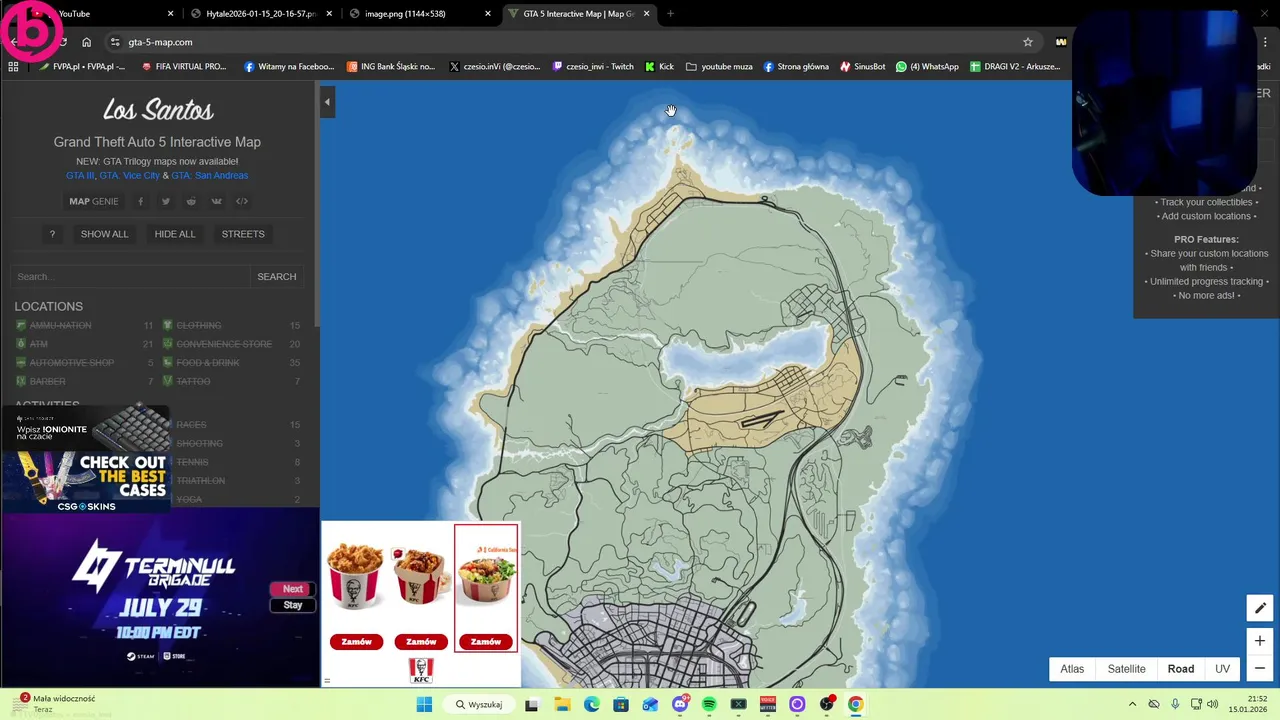Switch to the Hytale2026 image tab

point(259,14)
